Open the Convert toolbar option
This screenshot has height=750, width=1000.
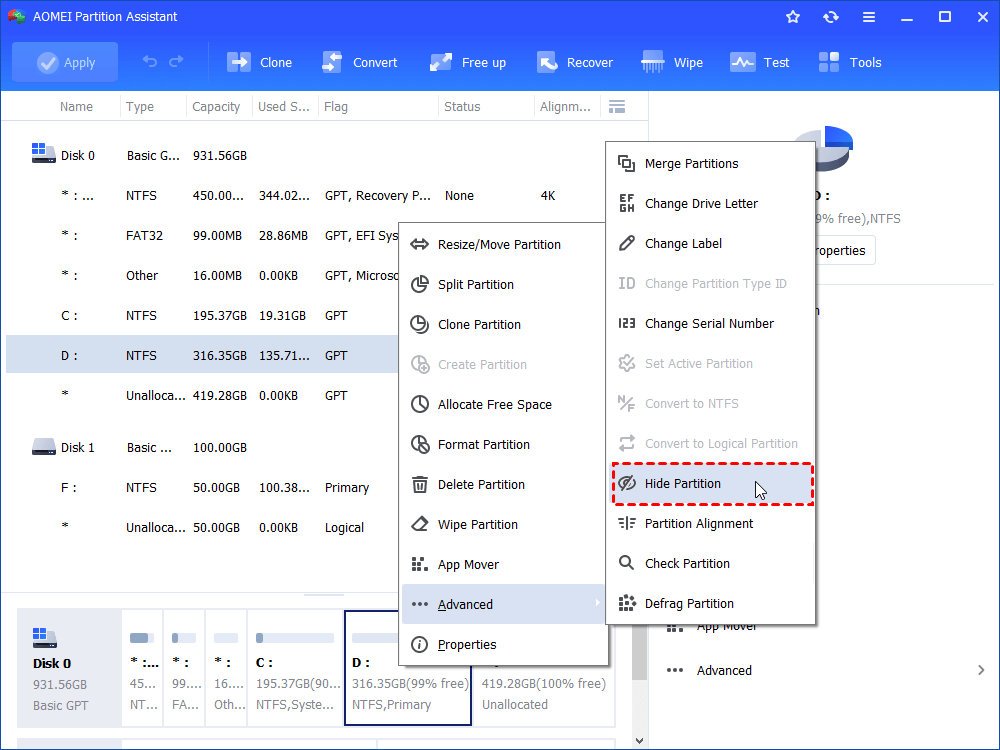click(x=360, y=62)
